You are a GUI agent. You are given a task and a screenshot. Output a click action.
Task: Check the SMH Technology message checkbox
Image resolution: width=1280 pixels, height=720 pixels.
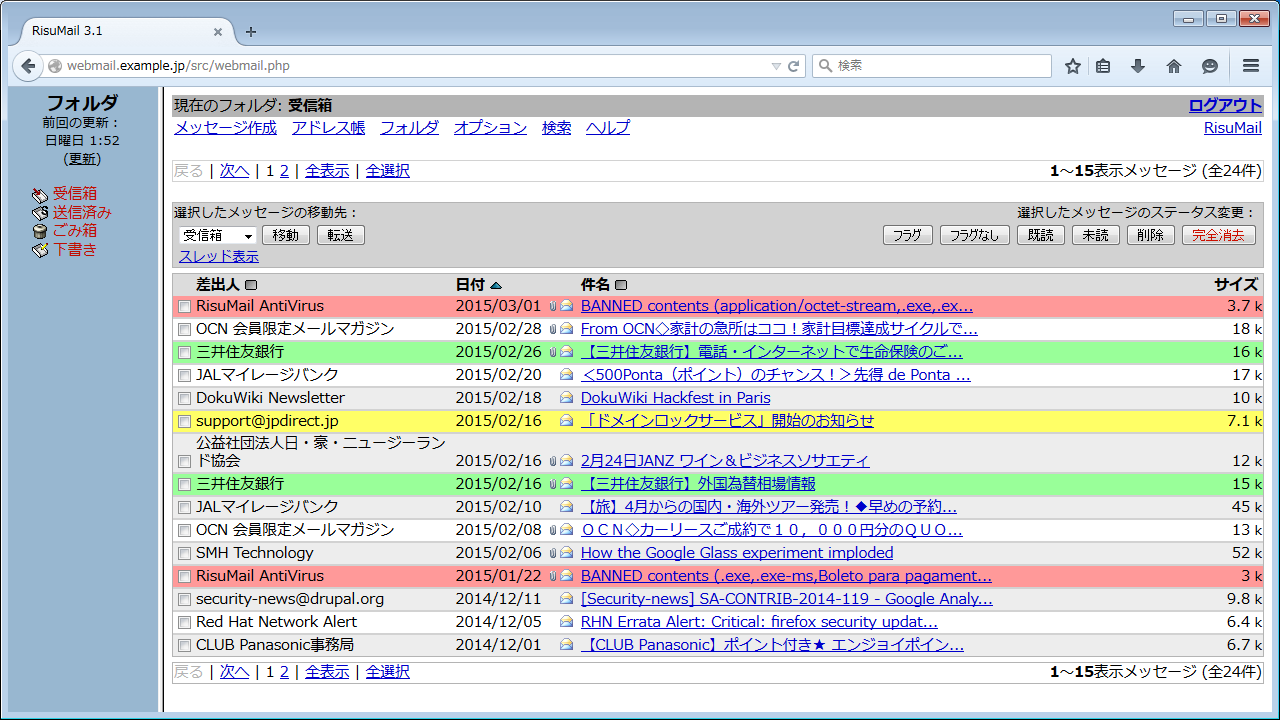click(184, 554)
